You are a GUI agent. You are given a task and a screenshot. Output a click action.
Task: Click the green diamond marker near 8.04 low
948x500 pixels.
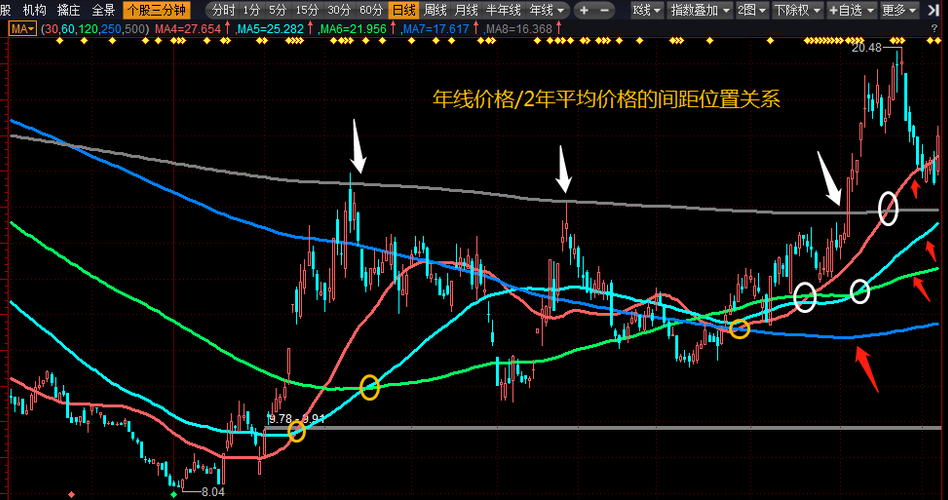174,495
